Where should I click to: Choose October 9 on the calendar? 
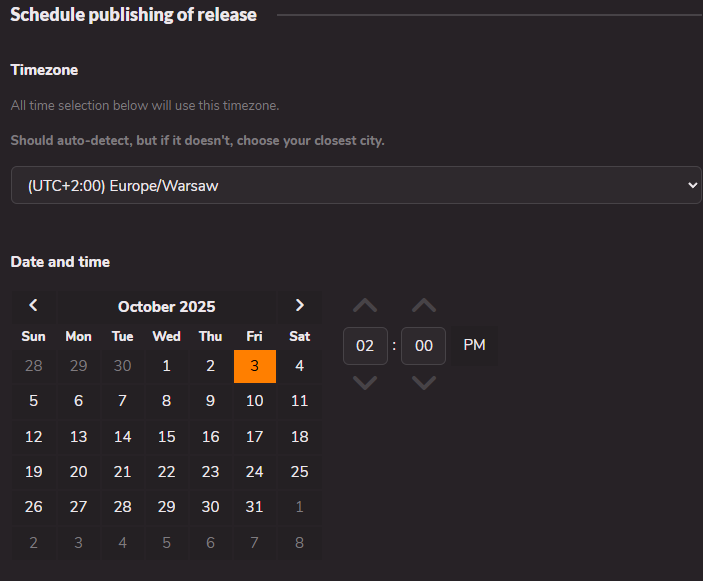tap(210, 401)
